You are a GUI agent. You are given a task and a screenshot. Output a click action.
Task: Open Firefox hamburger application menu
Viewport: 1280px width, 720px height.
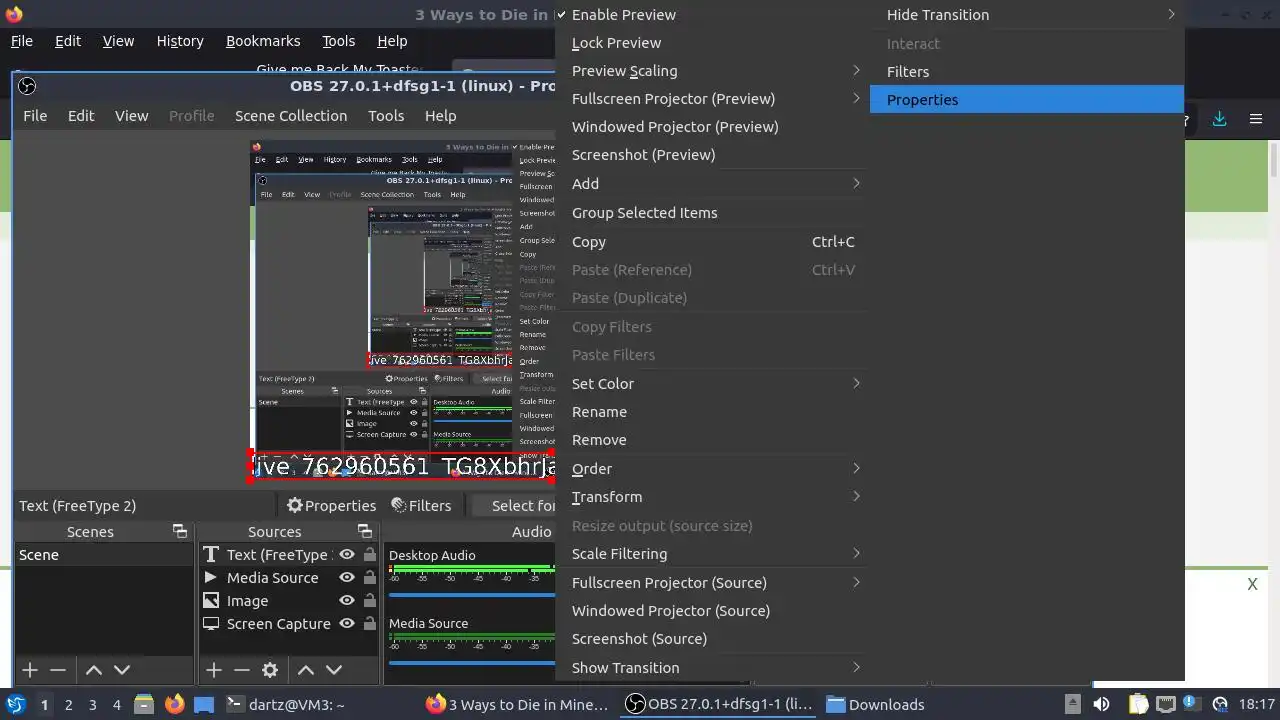coord(1256,119)
